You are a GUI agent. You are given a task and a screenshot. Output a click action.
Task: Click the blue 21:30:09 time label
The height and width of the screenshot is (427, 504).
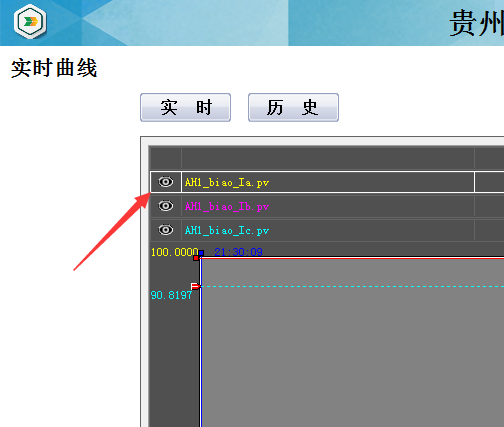238,252
